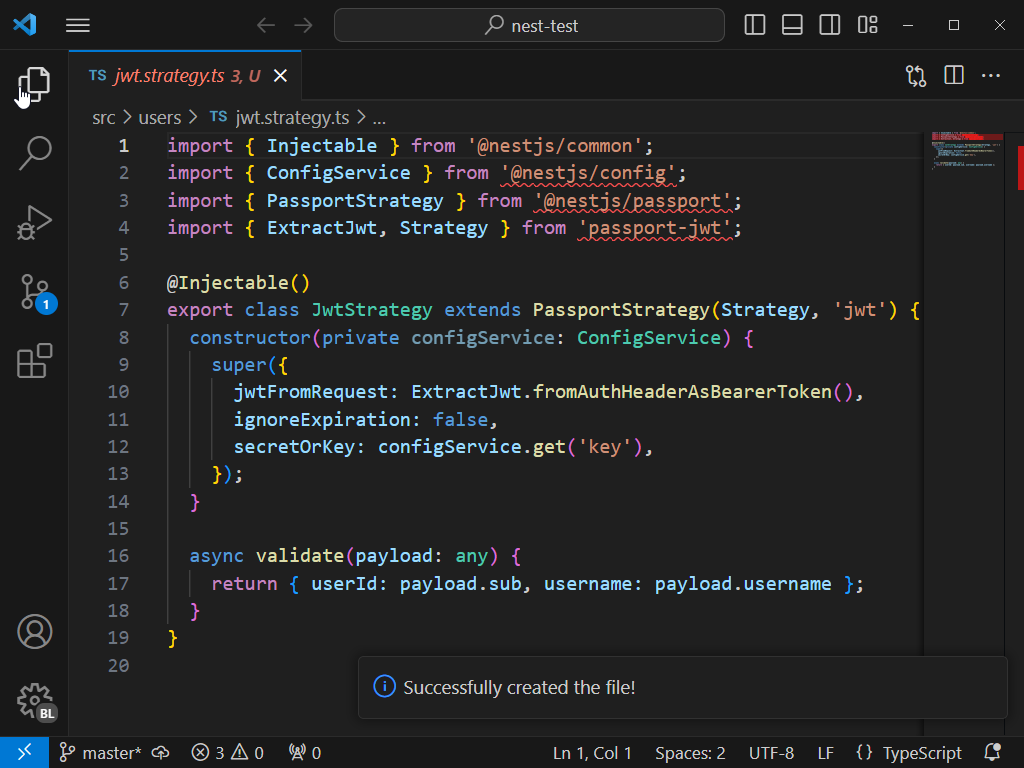Go back with the left arrow
Viewport: 1024px width, 768px height.
266,25
